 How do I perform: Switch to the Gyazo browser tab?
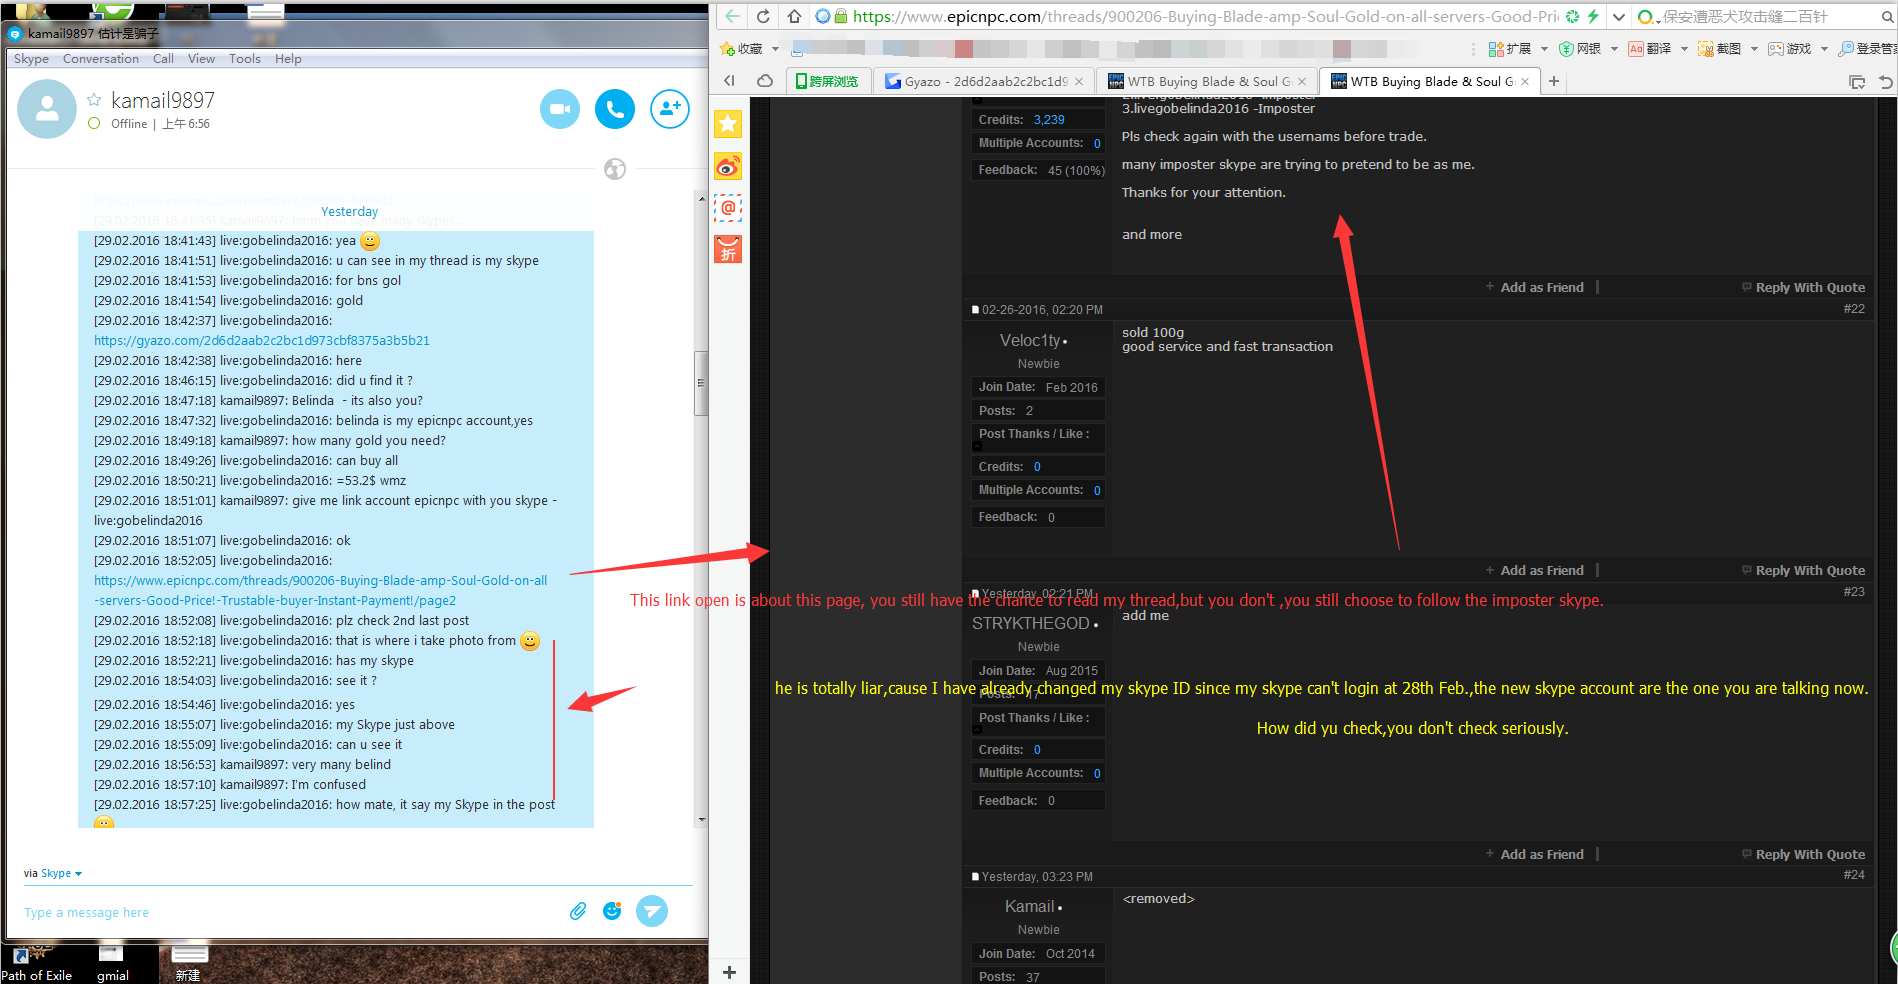983,82
